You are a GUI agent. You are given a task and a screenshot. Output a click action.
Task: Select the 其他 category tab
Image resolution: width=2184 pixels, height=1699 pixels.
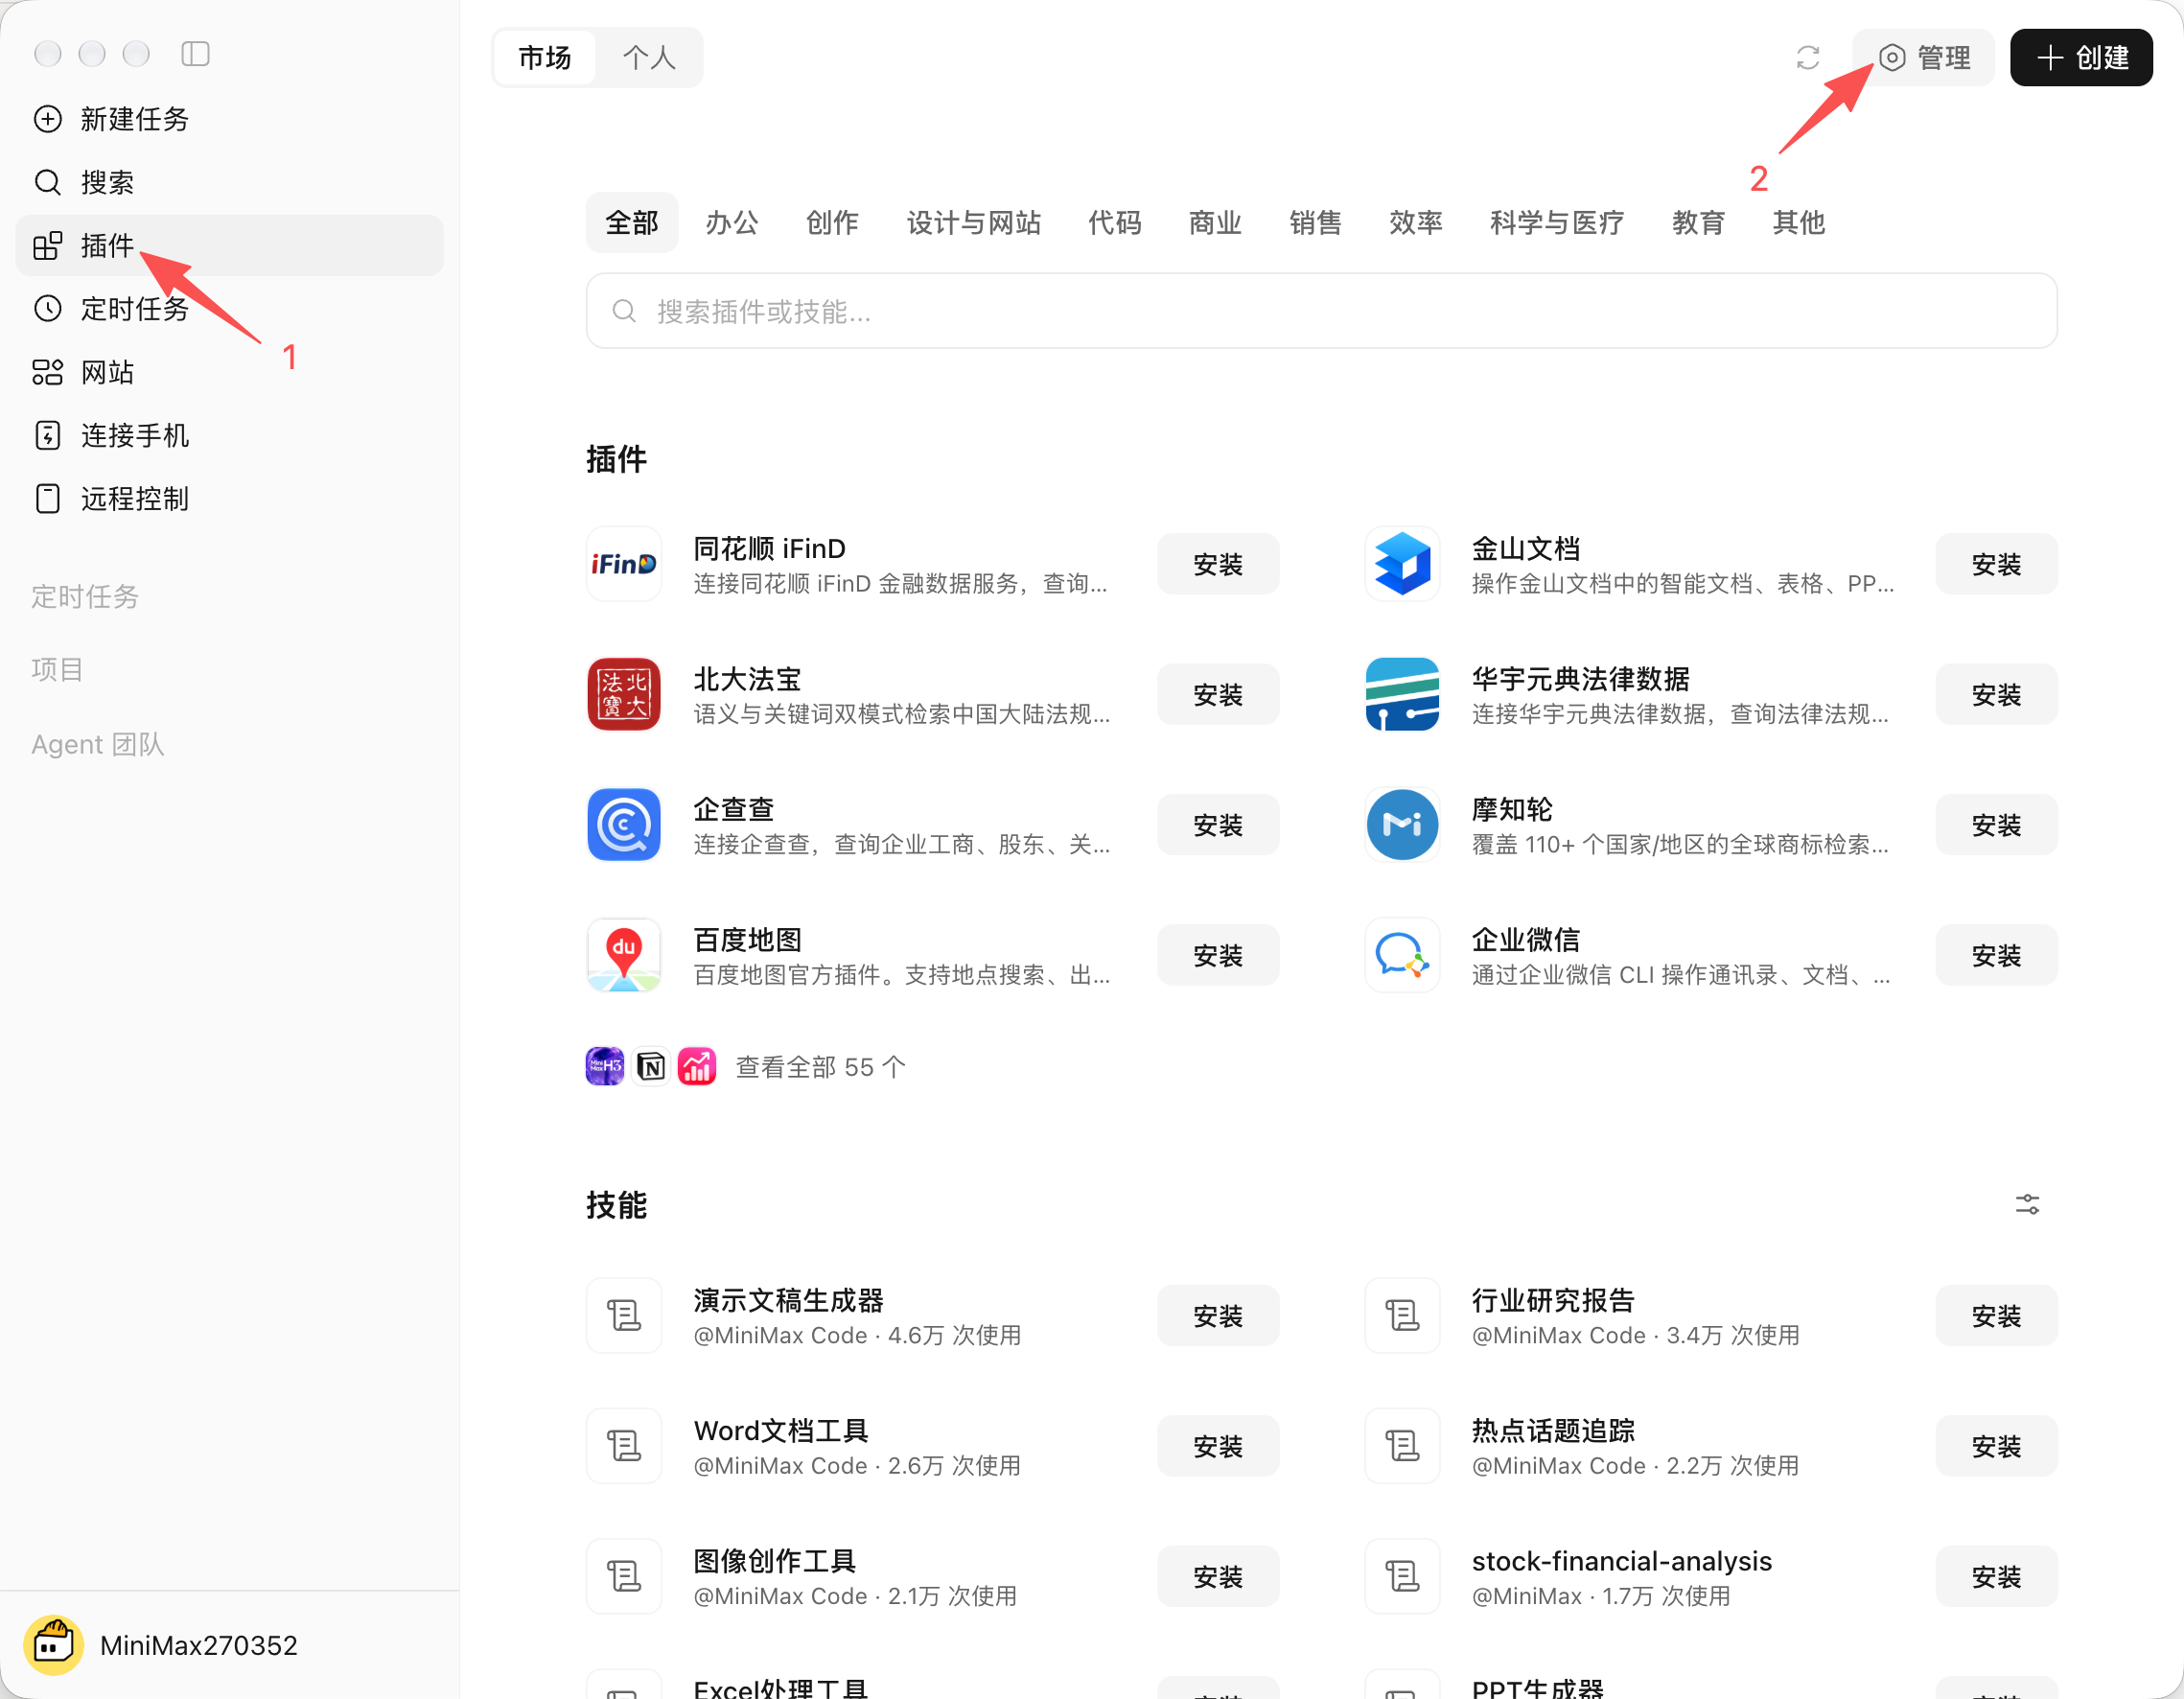point(1799,222)
